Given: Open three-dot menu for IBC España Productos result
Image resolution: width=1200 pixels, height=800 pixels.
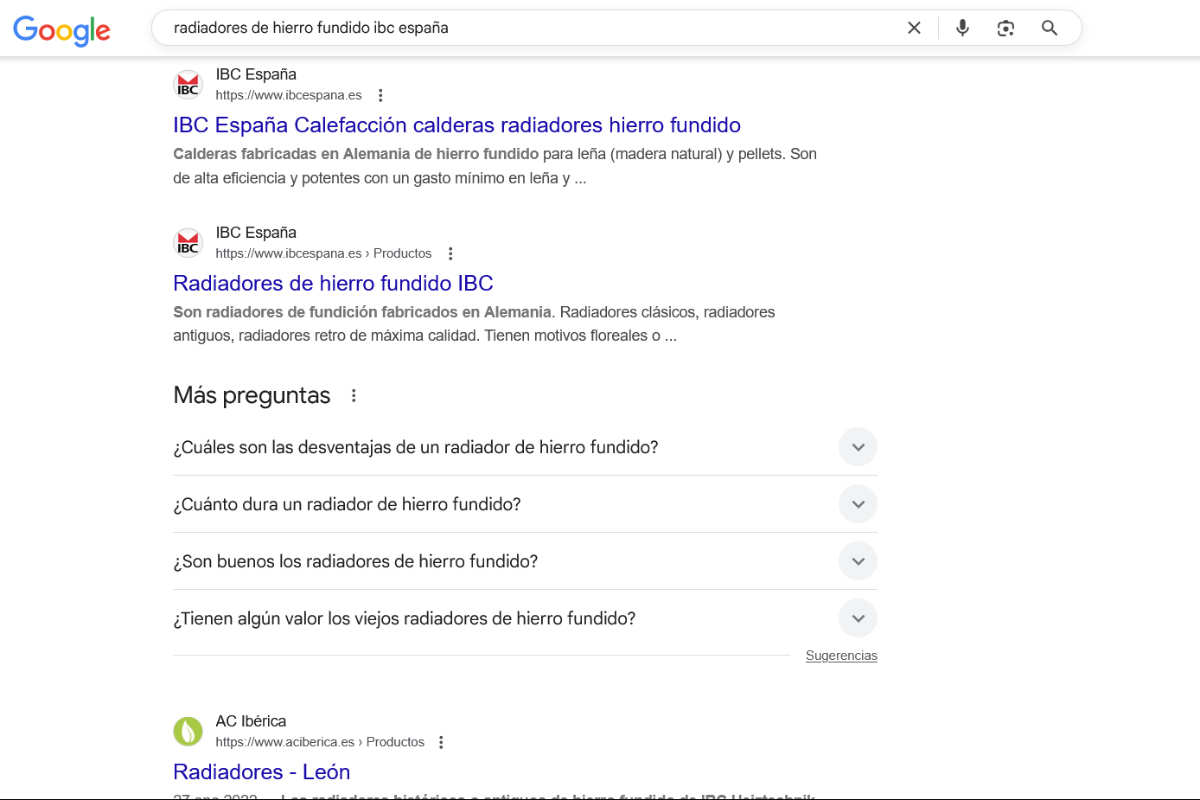Looking at the screenshot, I should [450, 253].
